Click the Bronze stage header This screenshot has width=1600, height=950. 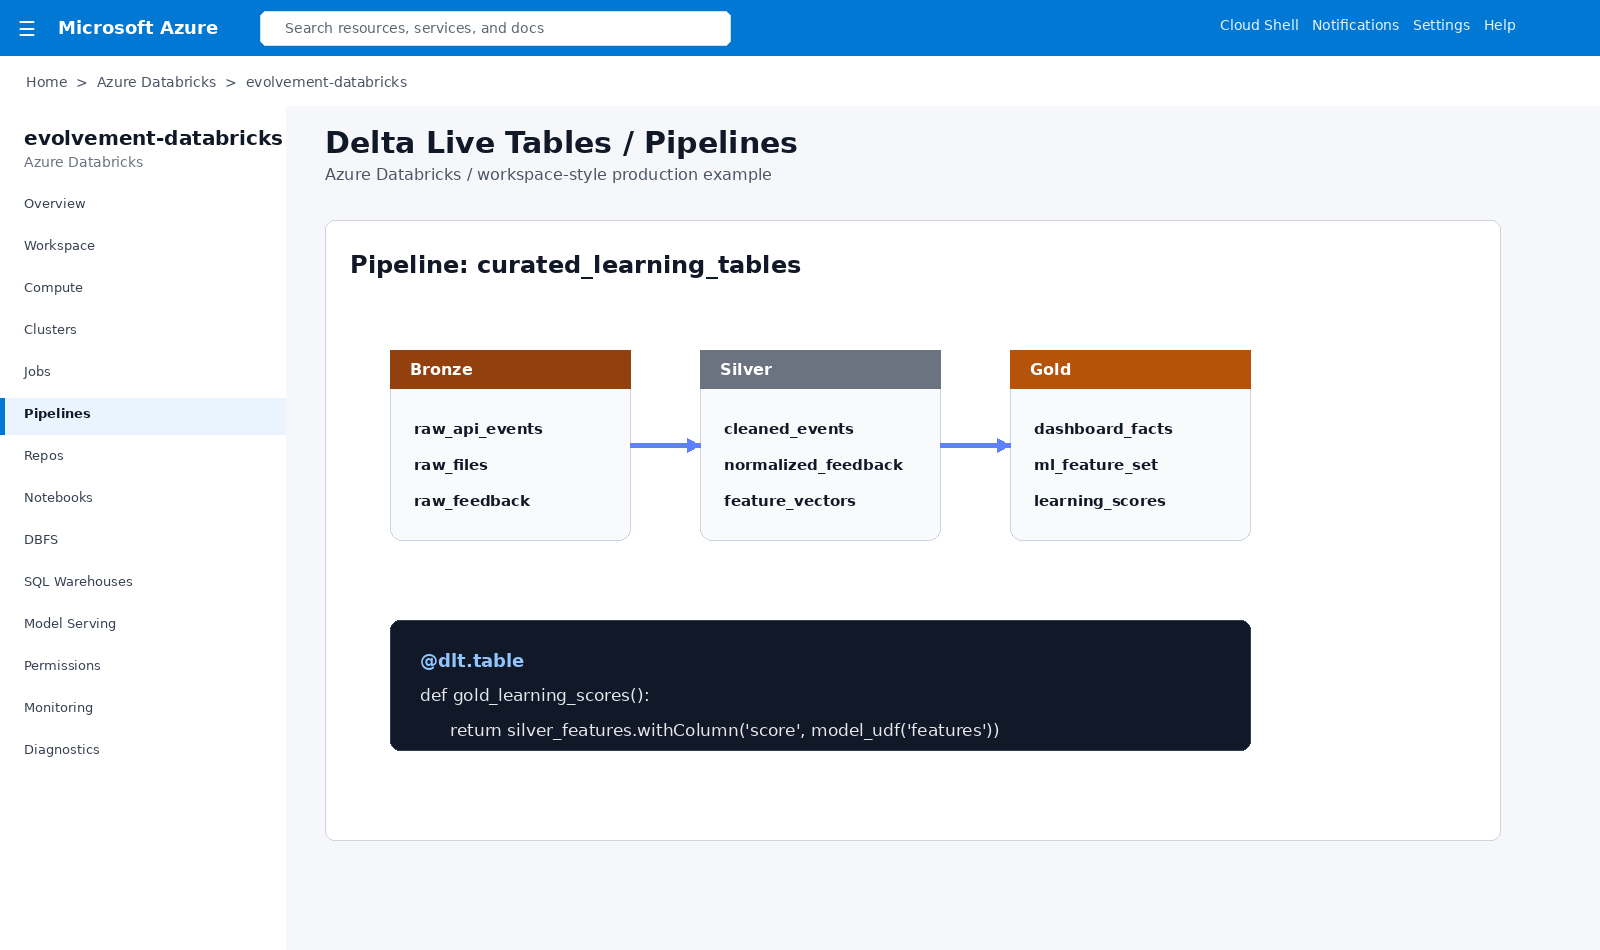510,369
